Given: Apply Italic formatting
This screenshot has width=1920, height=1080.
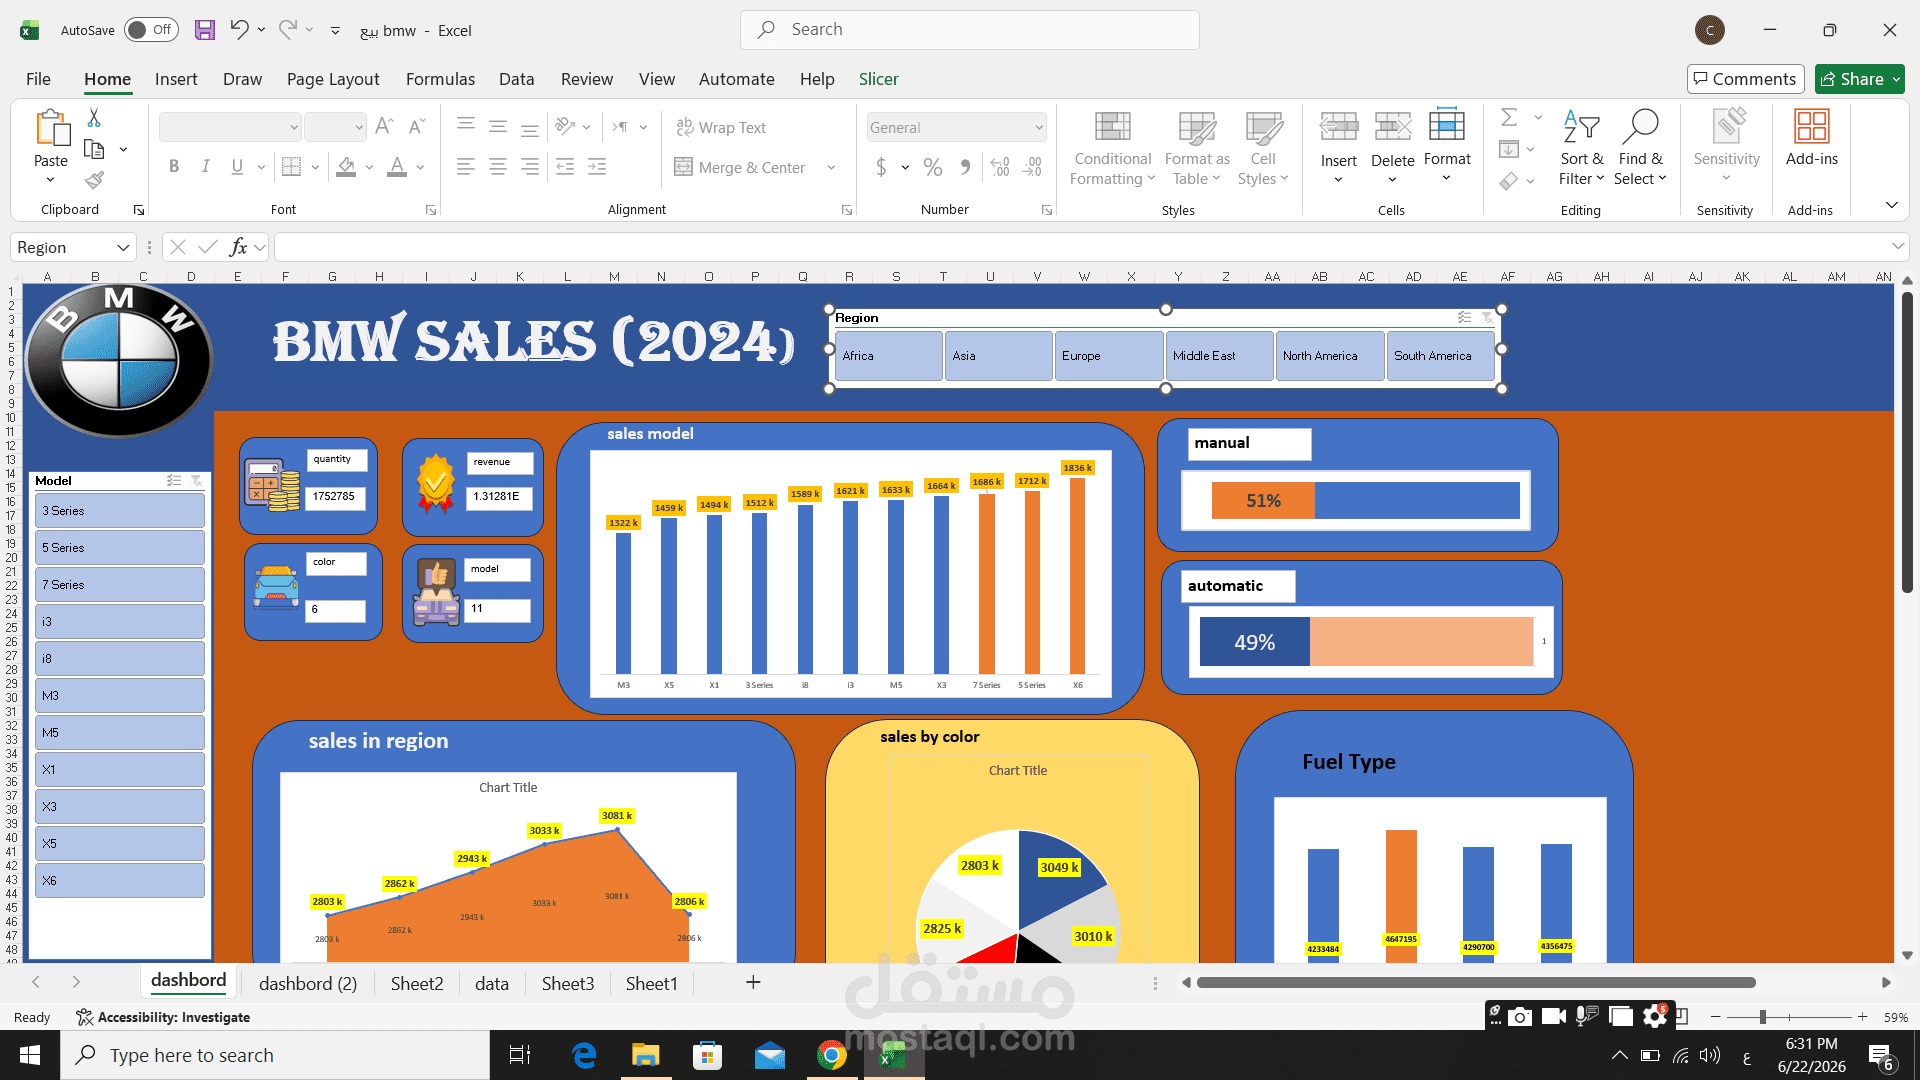Looking at the screenshot, I should point(206,167).
